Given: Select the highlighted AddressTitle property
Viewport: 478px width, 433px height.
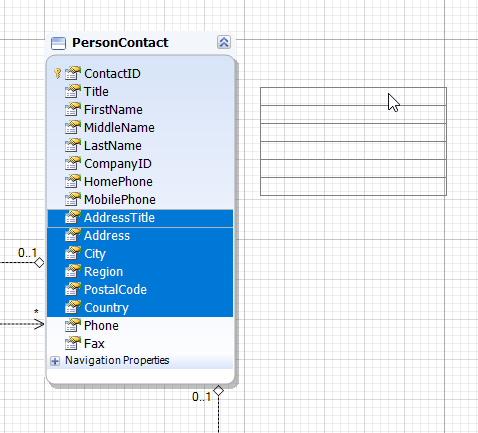Looking at the screenshot, I should (x=140, y=218).
